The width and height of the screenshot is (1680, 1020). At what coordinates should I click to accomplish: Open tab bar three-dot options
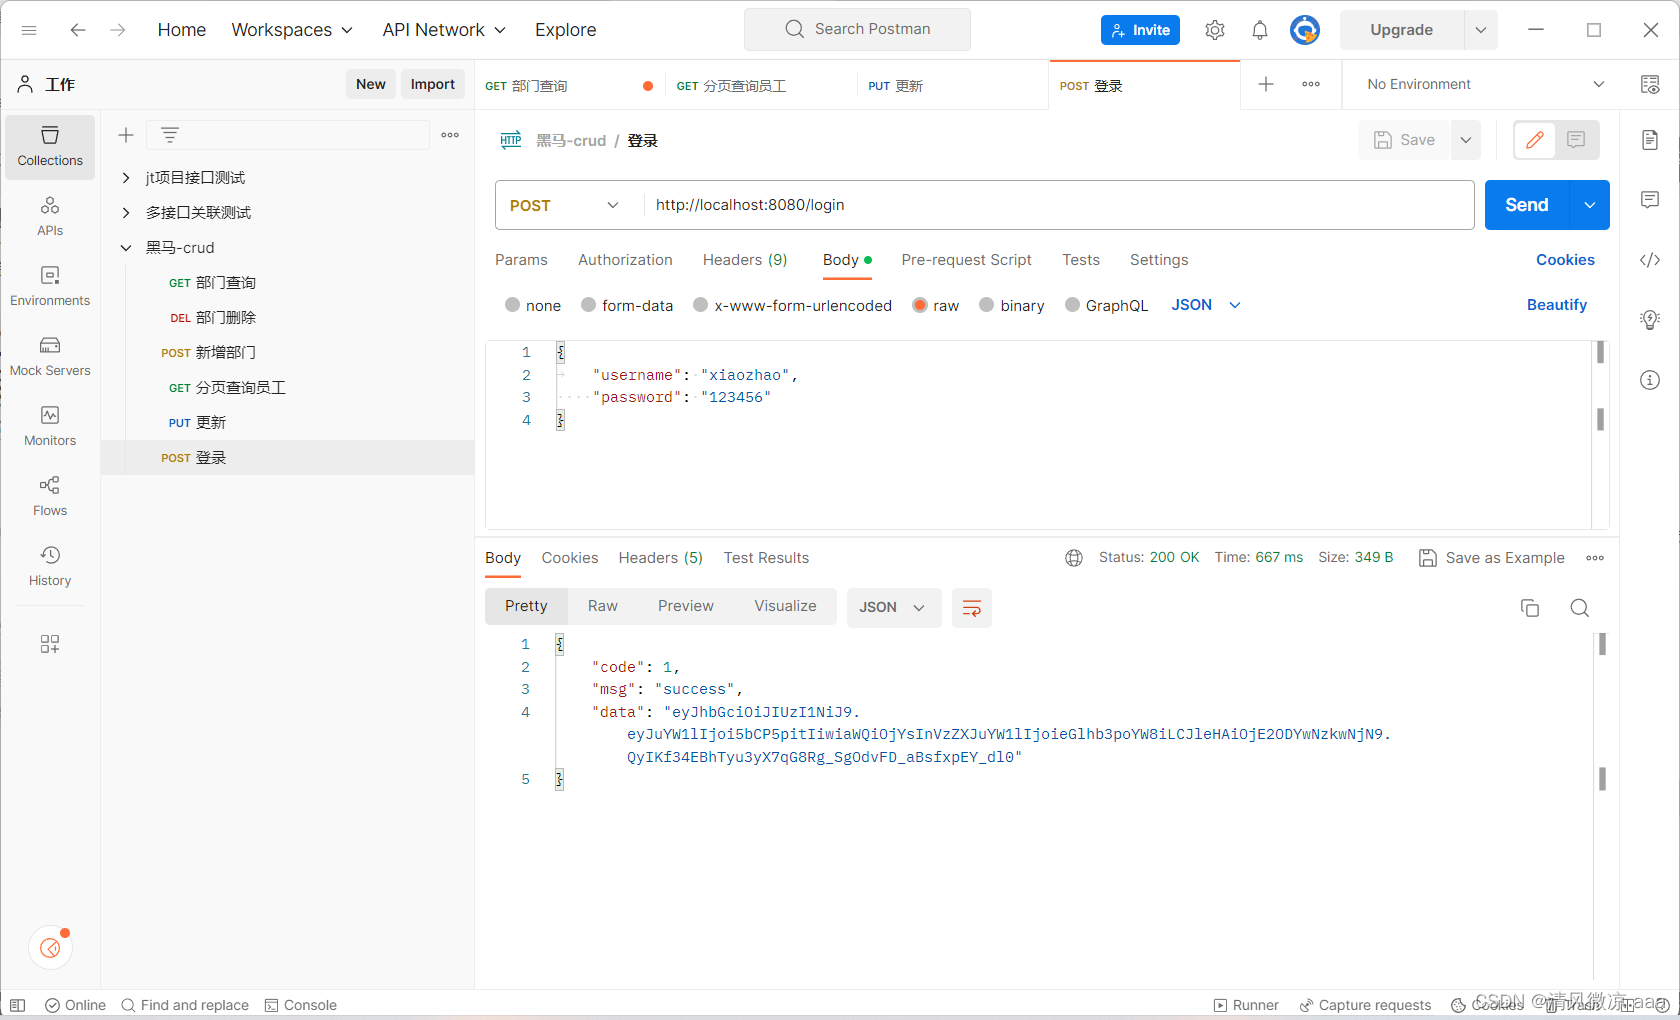tap(1311, 84)
